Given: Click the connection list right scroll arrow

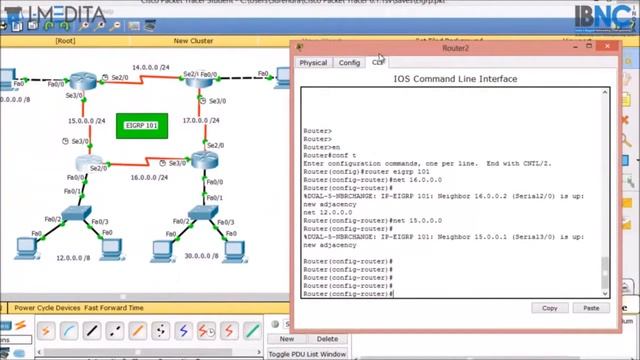Looking at the screenshot, I should click(x=259, y=351).
